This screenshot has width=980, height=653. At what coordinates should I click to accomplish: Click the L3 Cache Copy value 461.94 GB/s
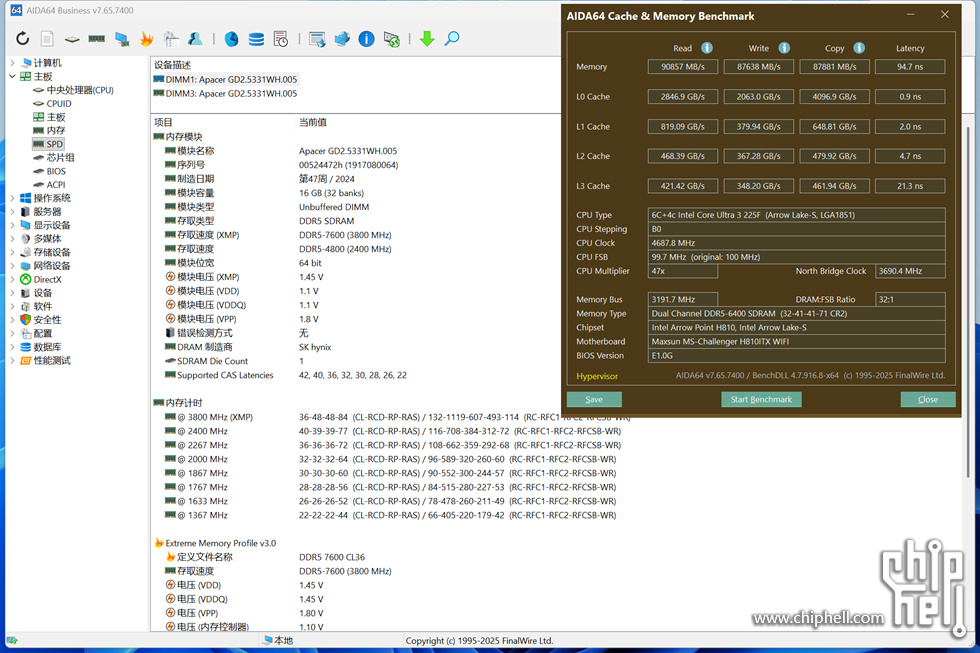(834, 186)
